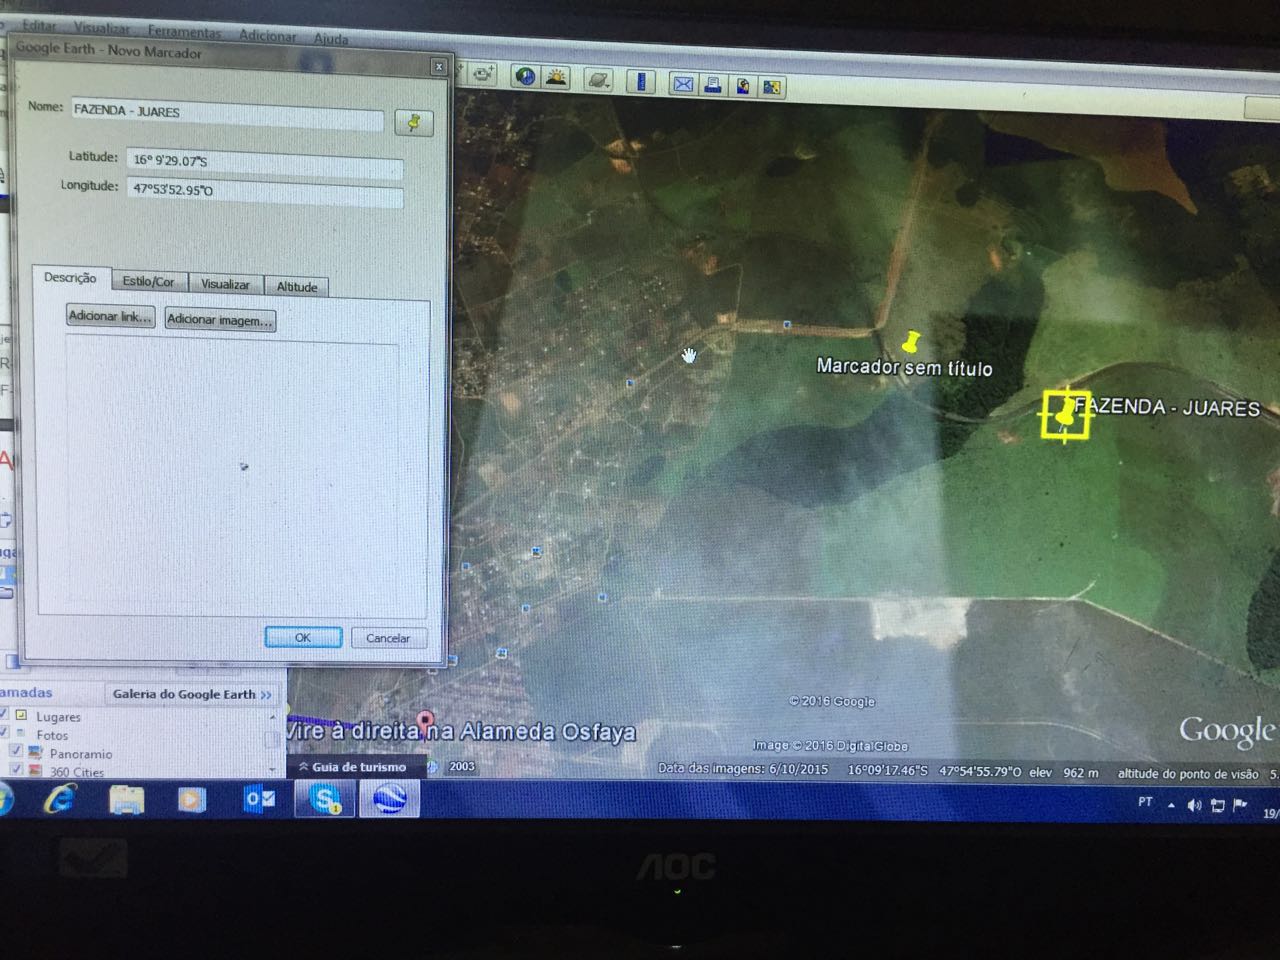The width and height of the screenshot is (1280, 960).
Task: Click the save image icon
Action: point(743,86)
